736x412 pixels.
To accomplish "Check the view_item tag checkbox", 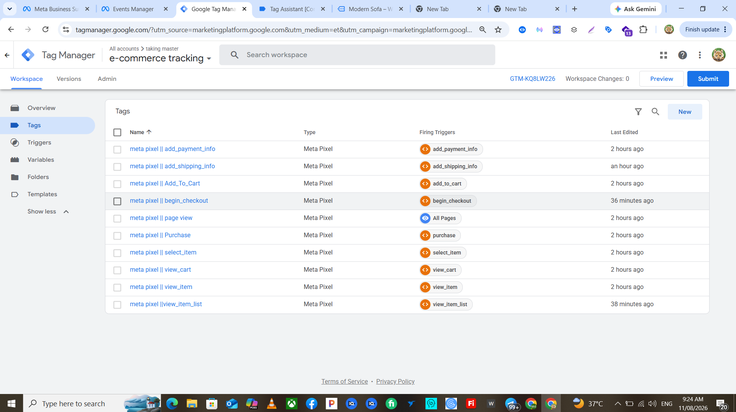I will point(117,287).
